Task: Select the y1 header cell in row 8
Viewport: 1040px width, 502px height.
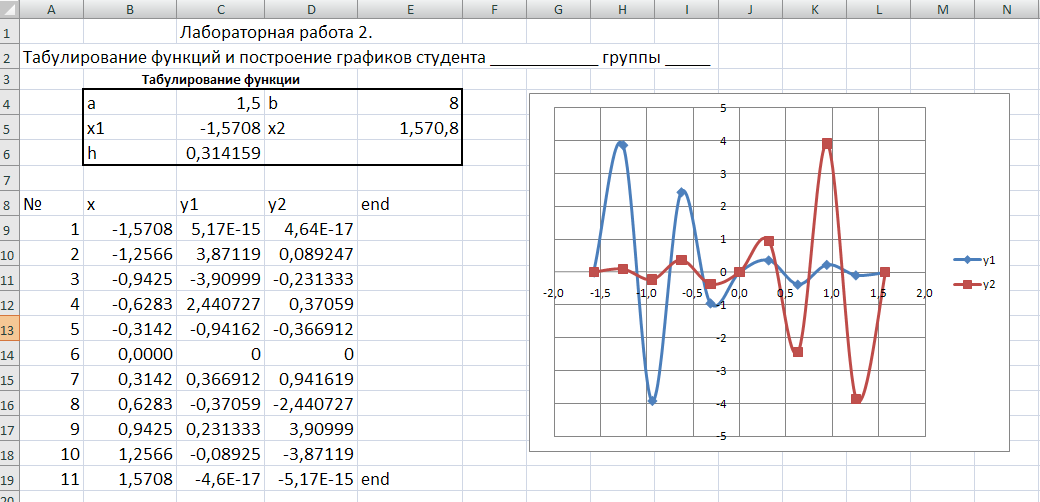Action: tap(220, 204)
